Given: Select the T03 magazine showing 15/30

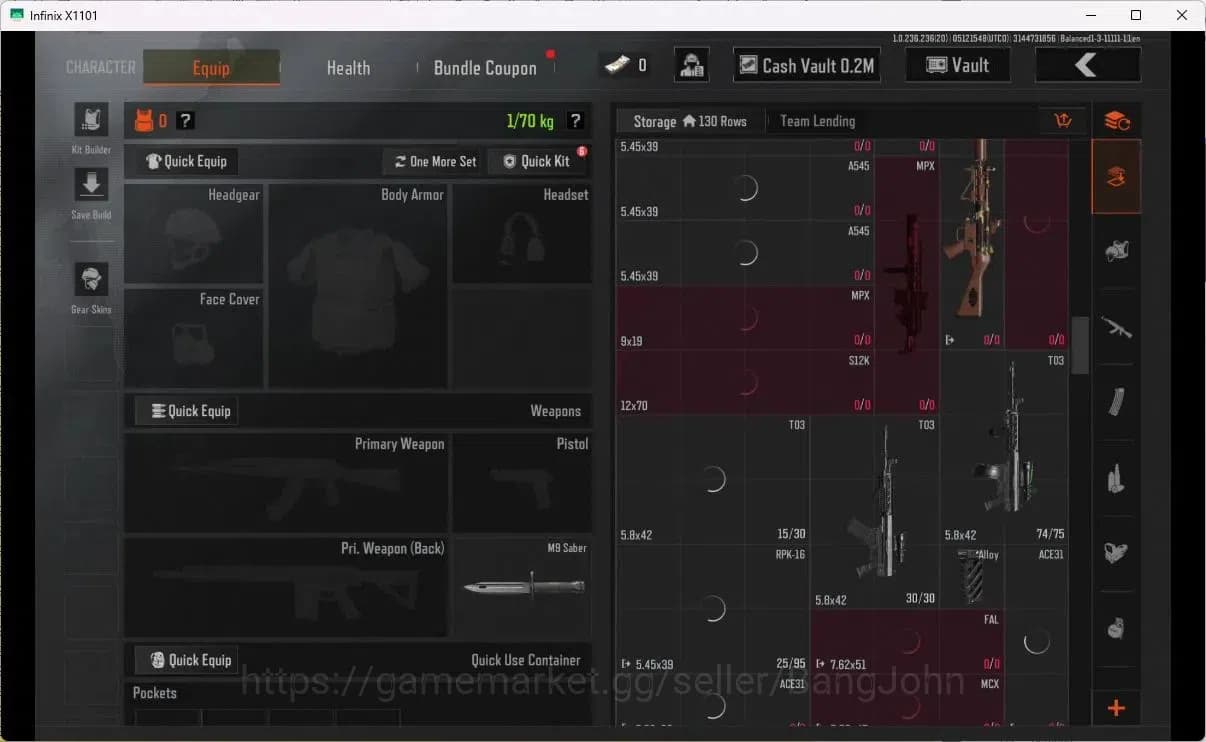Looking at the screenshot, I should (712, 480).
